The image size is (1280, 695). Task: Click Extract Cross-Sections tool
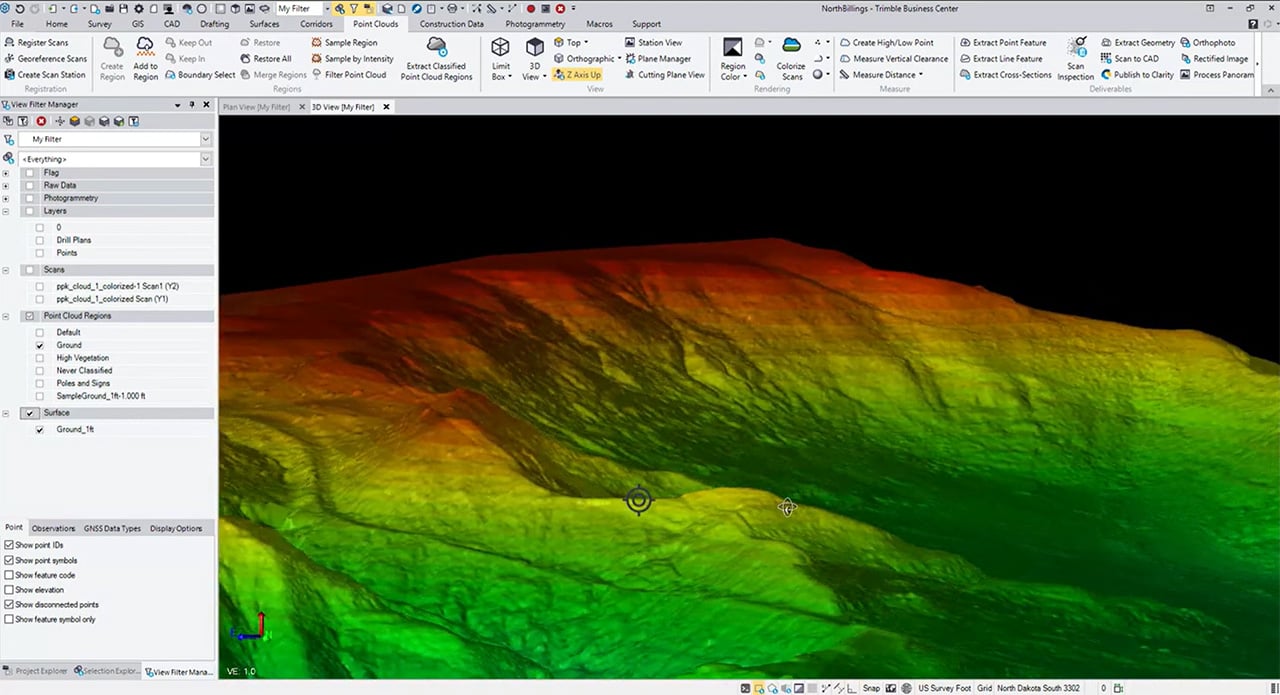(x=1005, y=75)
